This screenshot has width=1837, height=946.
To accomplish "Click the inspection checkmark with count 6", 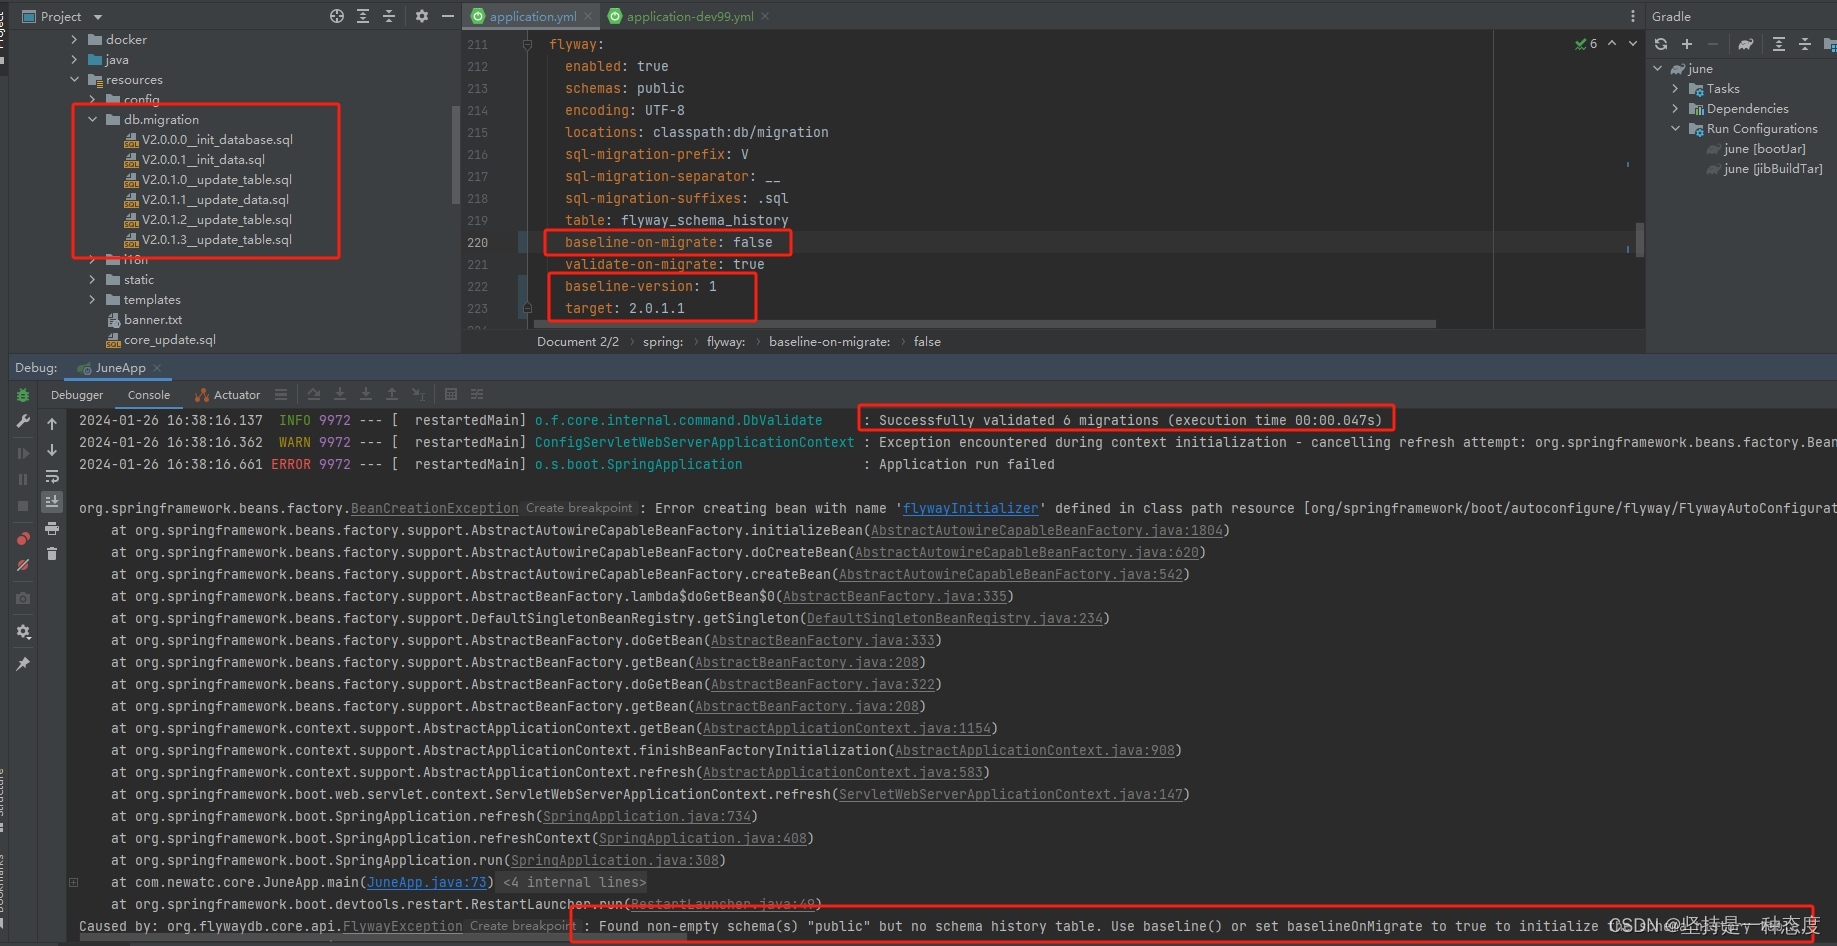I will [x=1586, y=44].
